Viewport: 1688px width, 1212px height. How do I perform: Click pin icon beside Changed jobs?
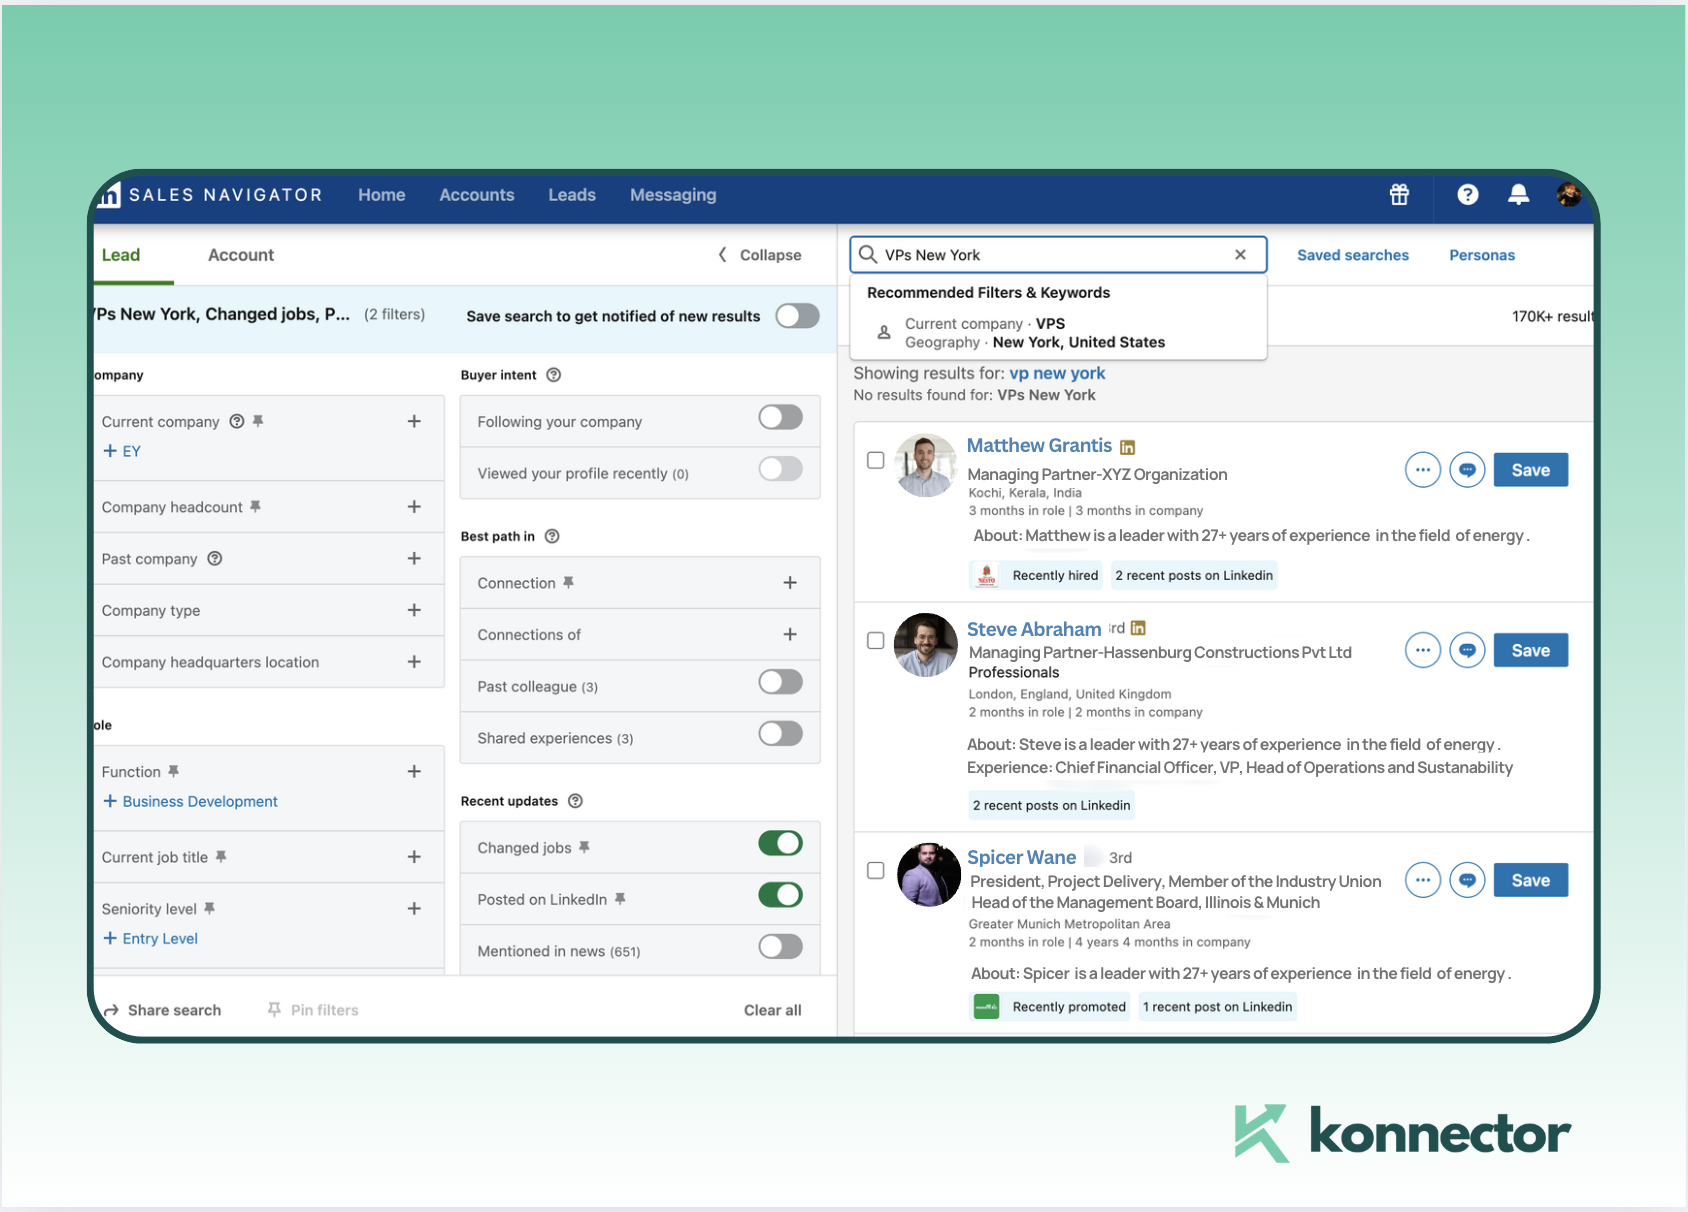click(x=585, y=847)
